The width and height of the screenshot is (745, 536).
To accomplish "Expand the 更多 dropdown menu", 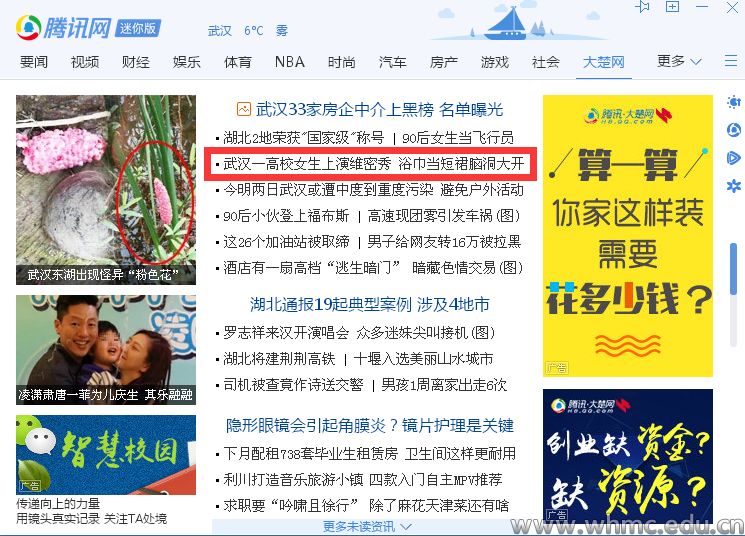I will coord(679,61).
